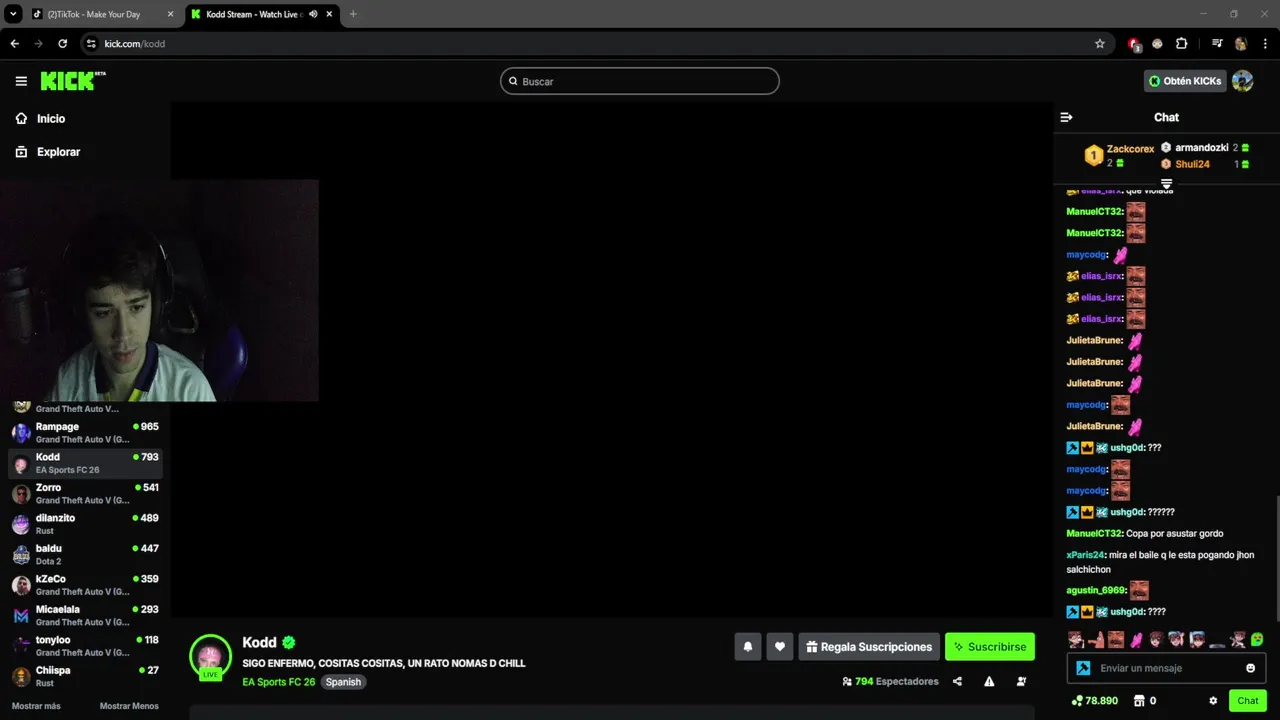This screenshot has height=720, width=1280.
Task: Click the report warning triangle icon
Action: [989, 682]
